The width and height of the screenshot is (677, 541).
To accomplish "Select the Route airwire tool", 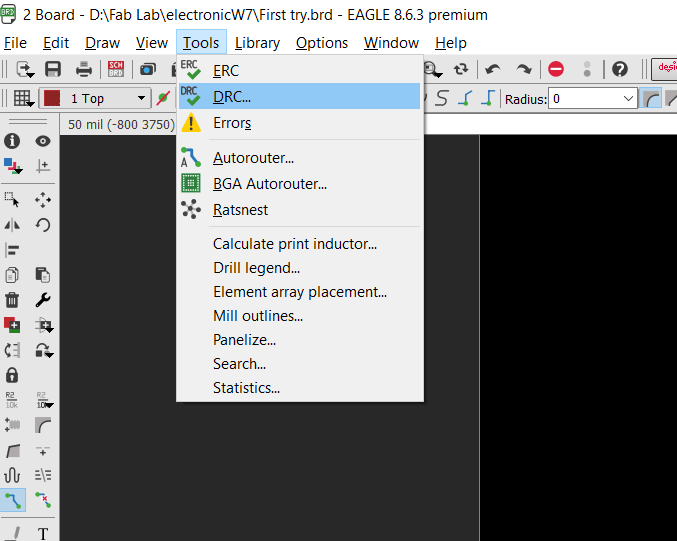I will coord(13,500).
